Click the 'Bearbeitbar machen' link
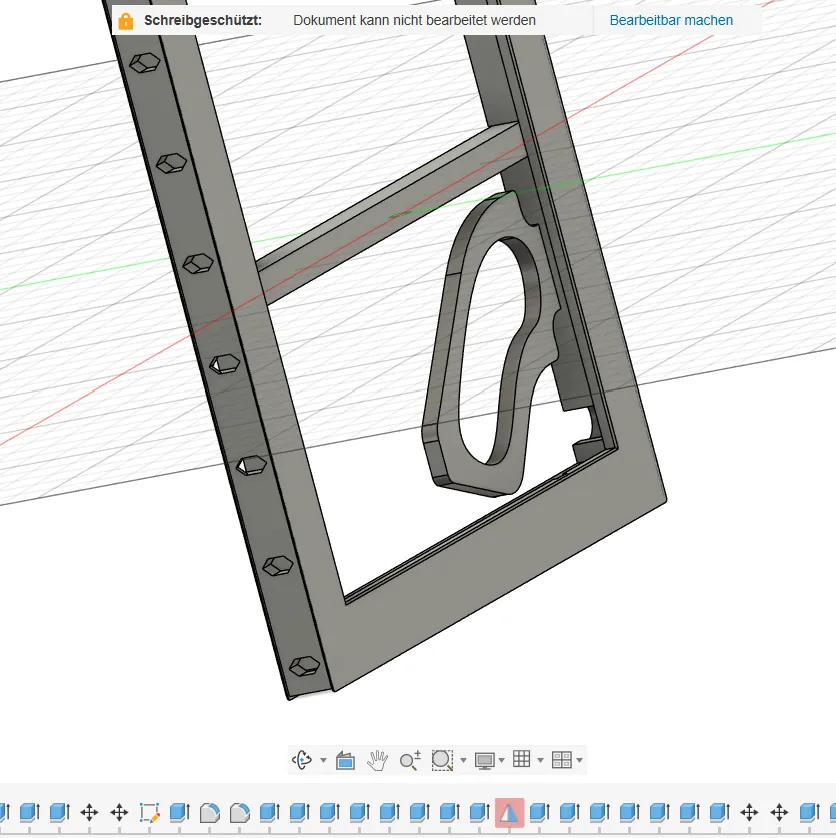The width and height of the screenshot is (836, 838). coord(671,20)
